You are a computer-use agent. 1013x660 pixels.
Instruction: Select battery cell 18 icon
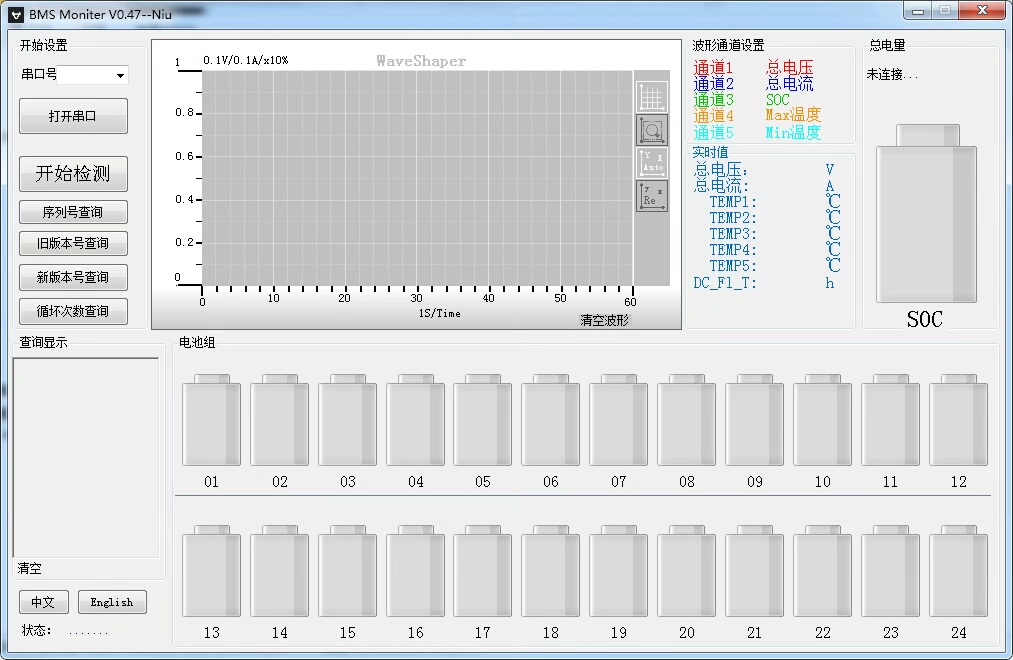point(551,572)
